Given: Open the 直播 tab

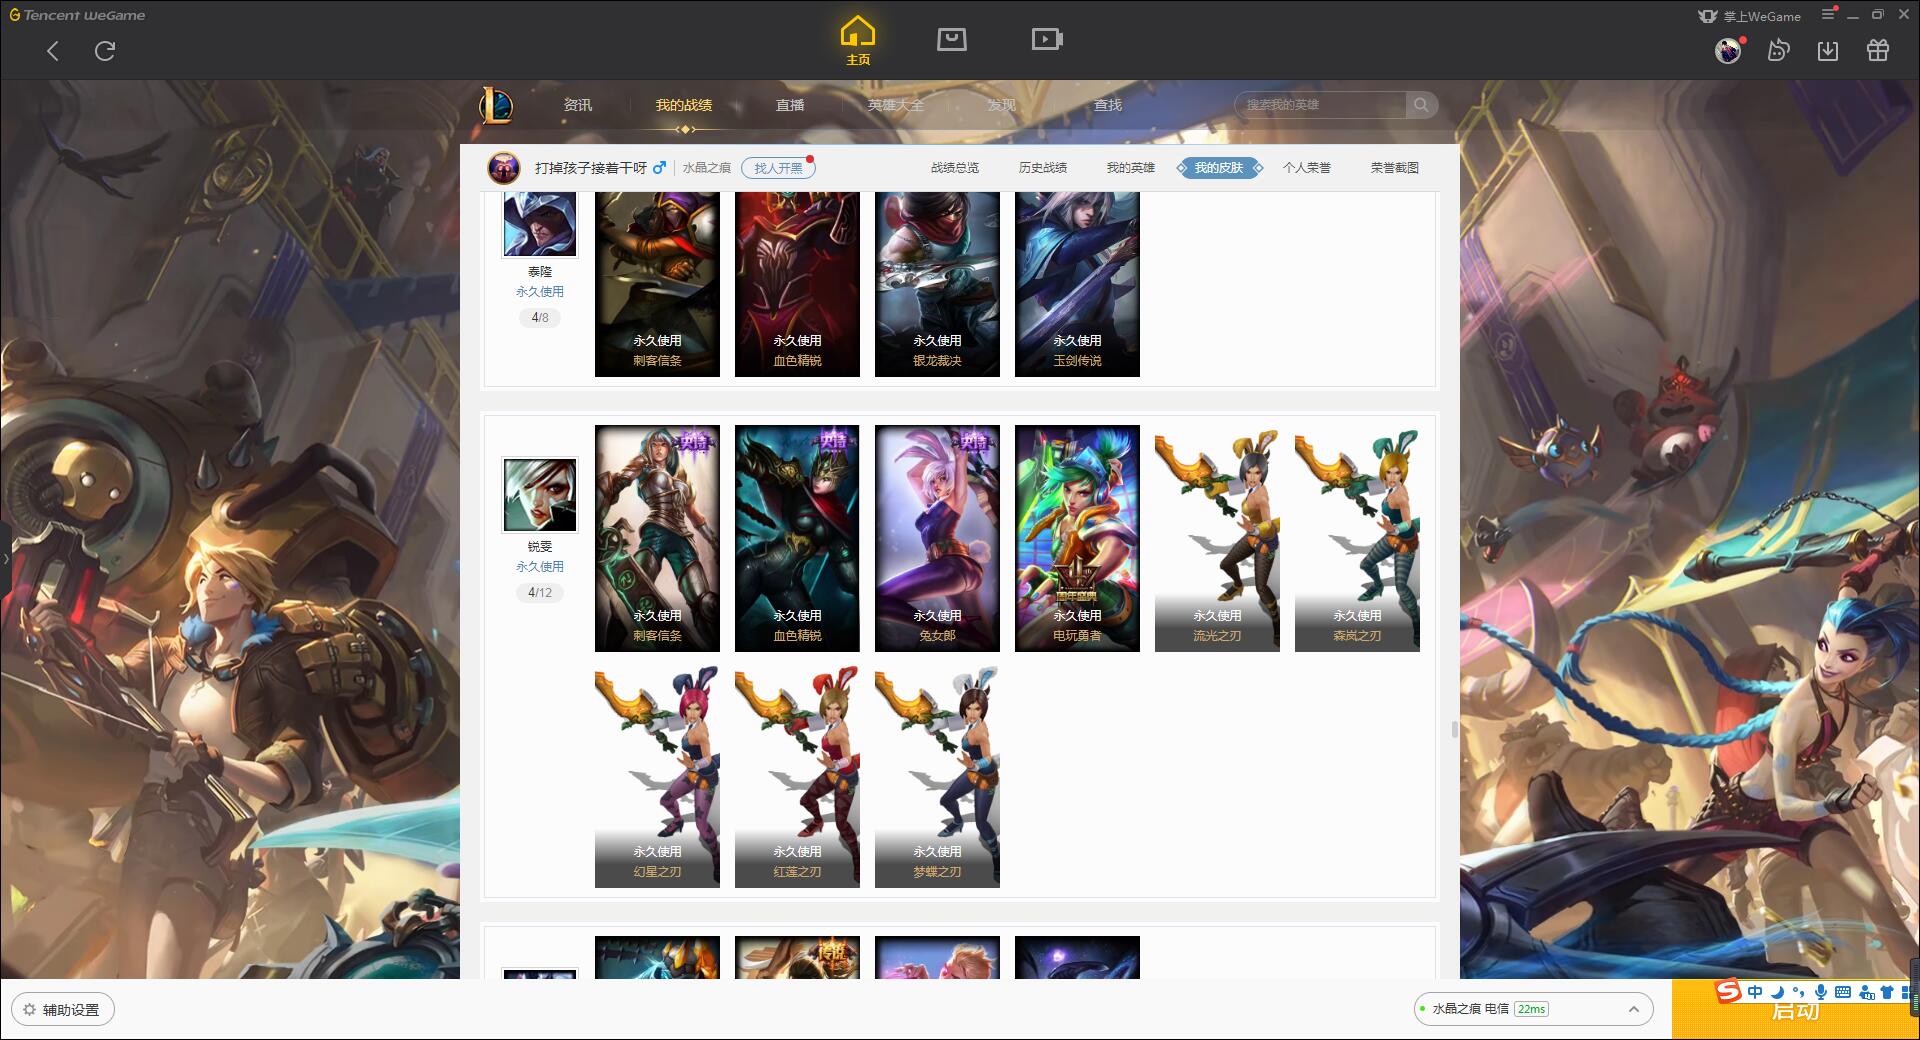Looking at the screenshot, I should [x=790, y=105].
